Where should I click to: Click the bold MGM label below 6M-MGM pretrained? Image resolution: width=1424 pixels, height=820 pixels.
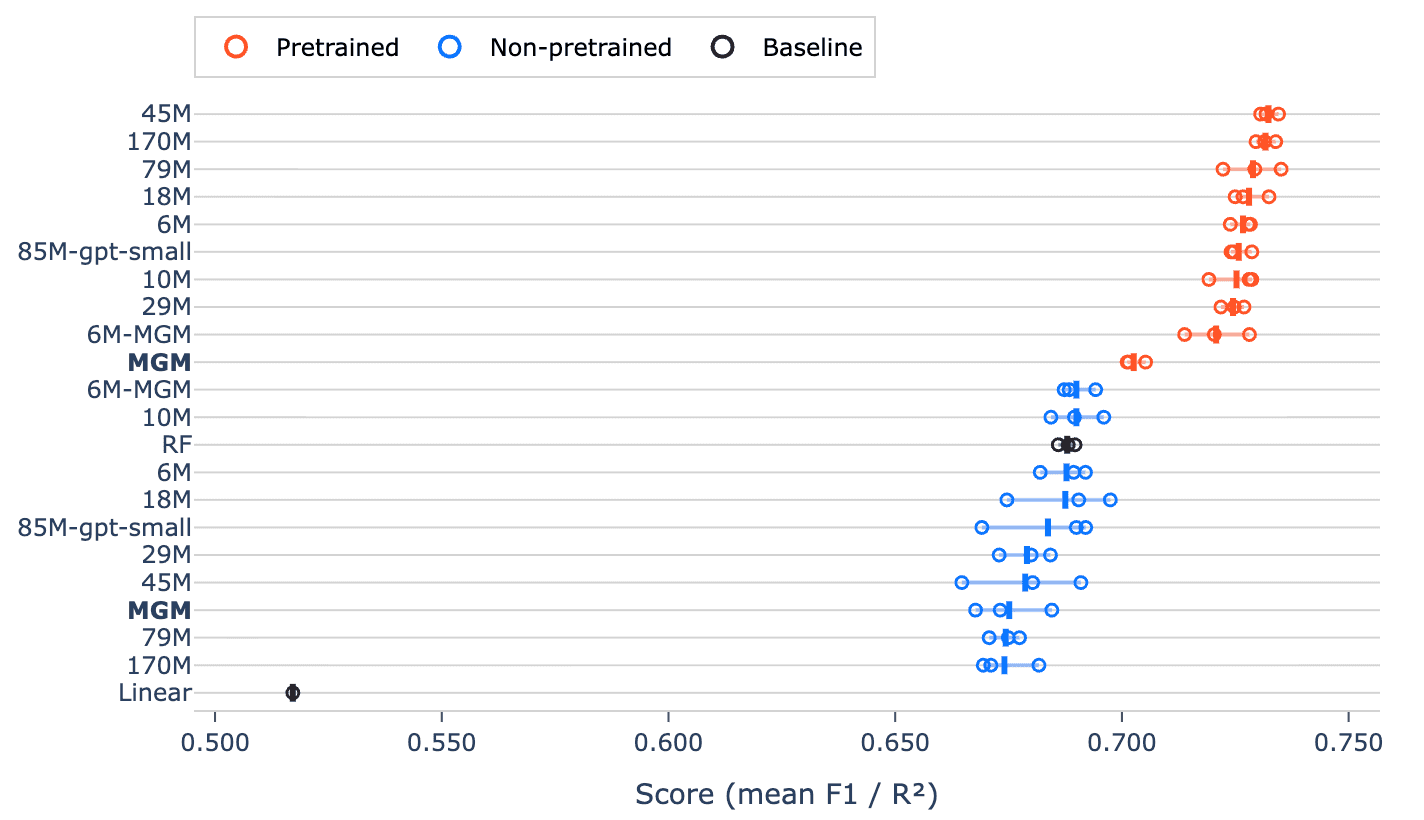pyautogui.click(x=160, y=362)
